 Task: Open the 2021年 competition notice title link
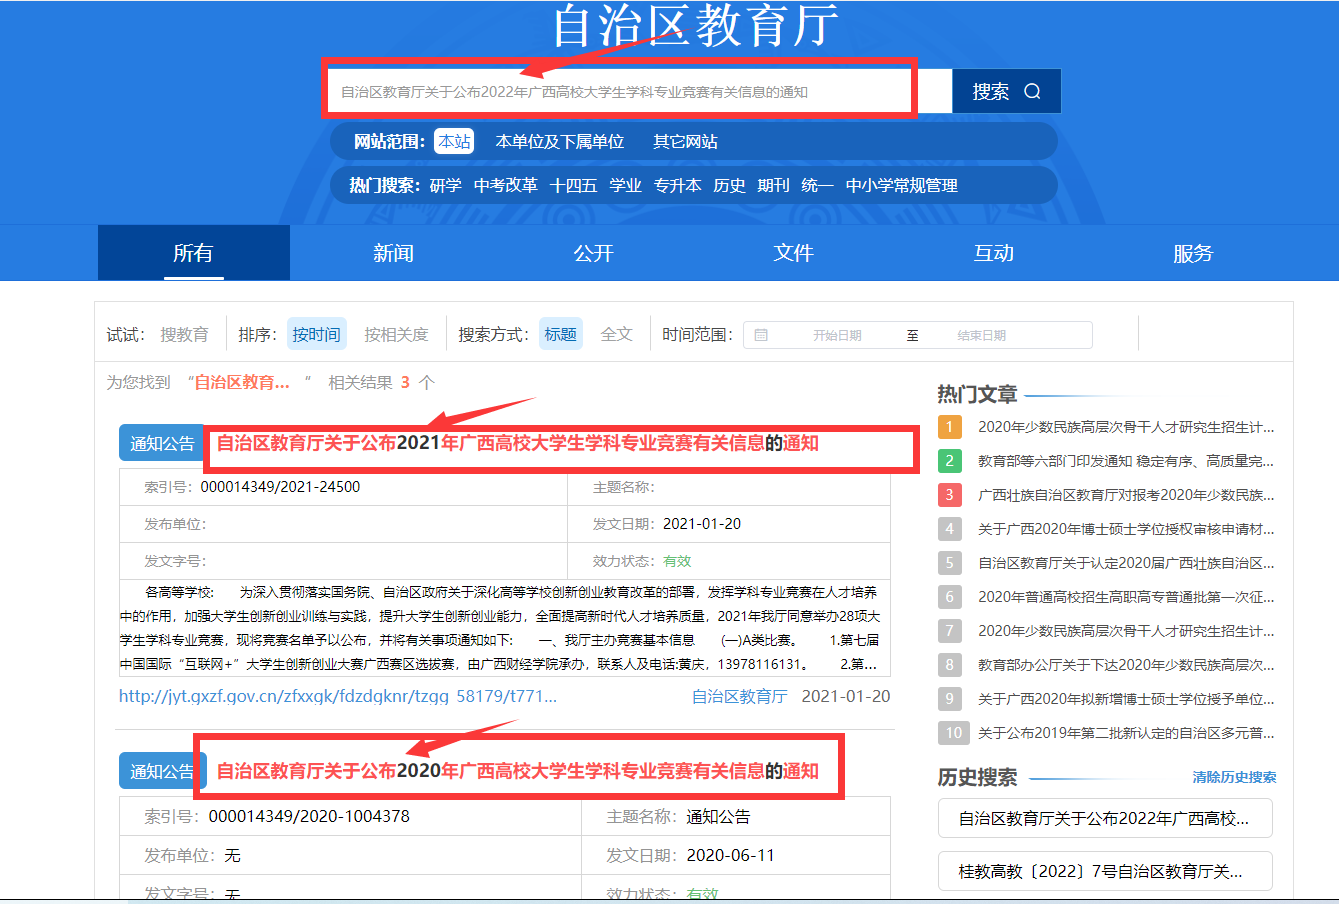517,443
